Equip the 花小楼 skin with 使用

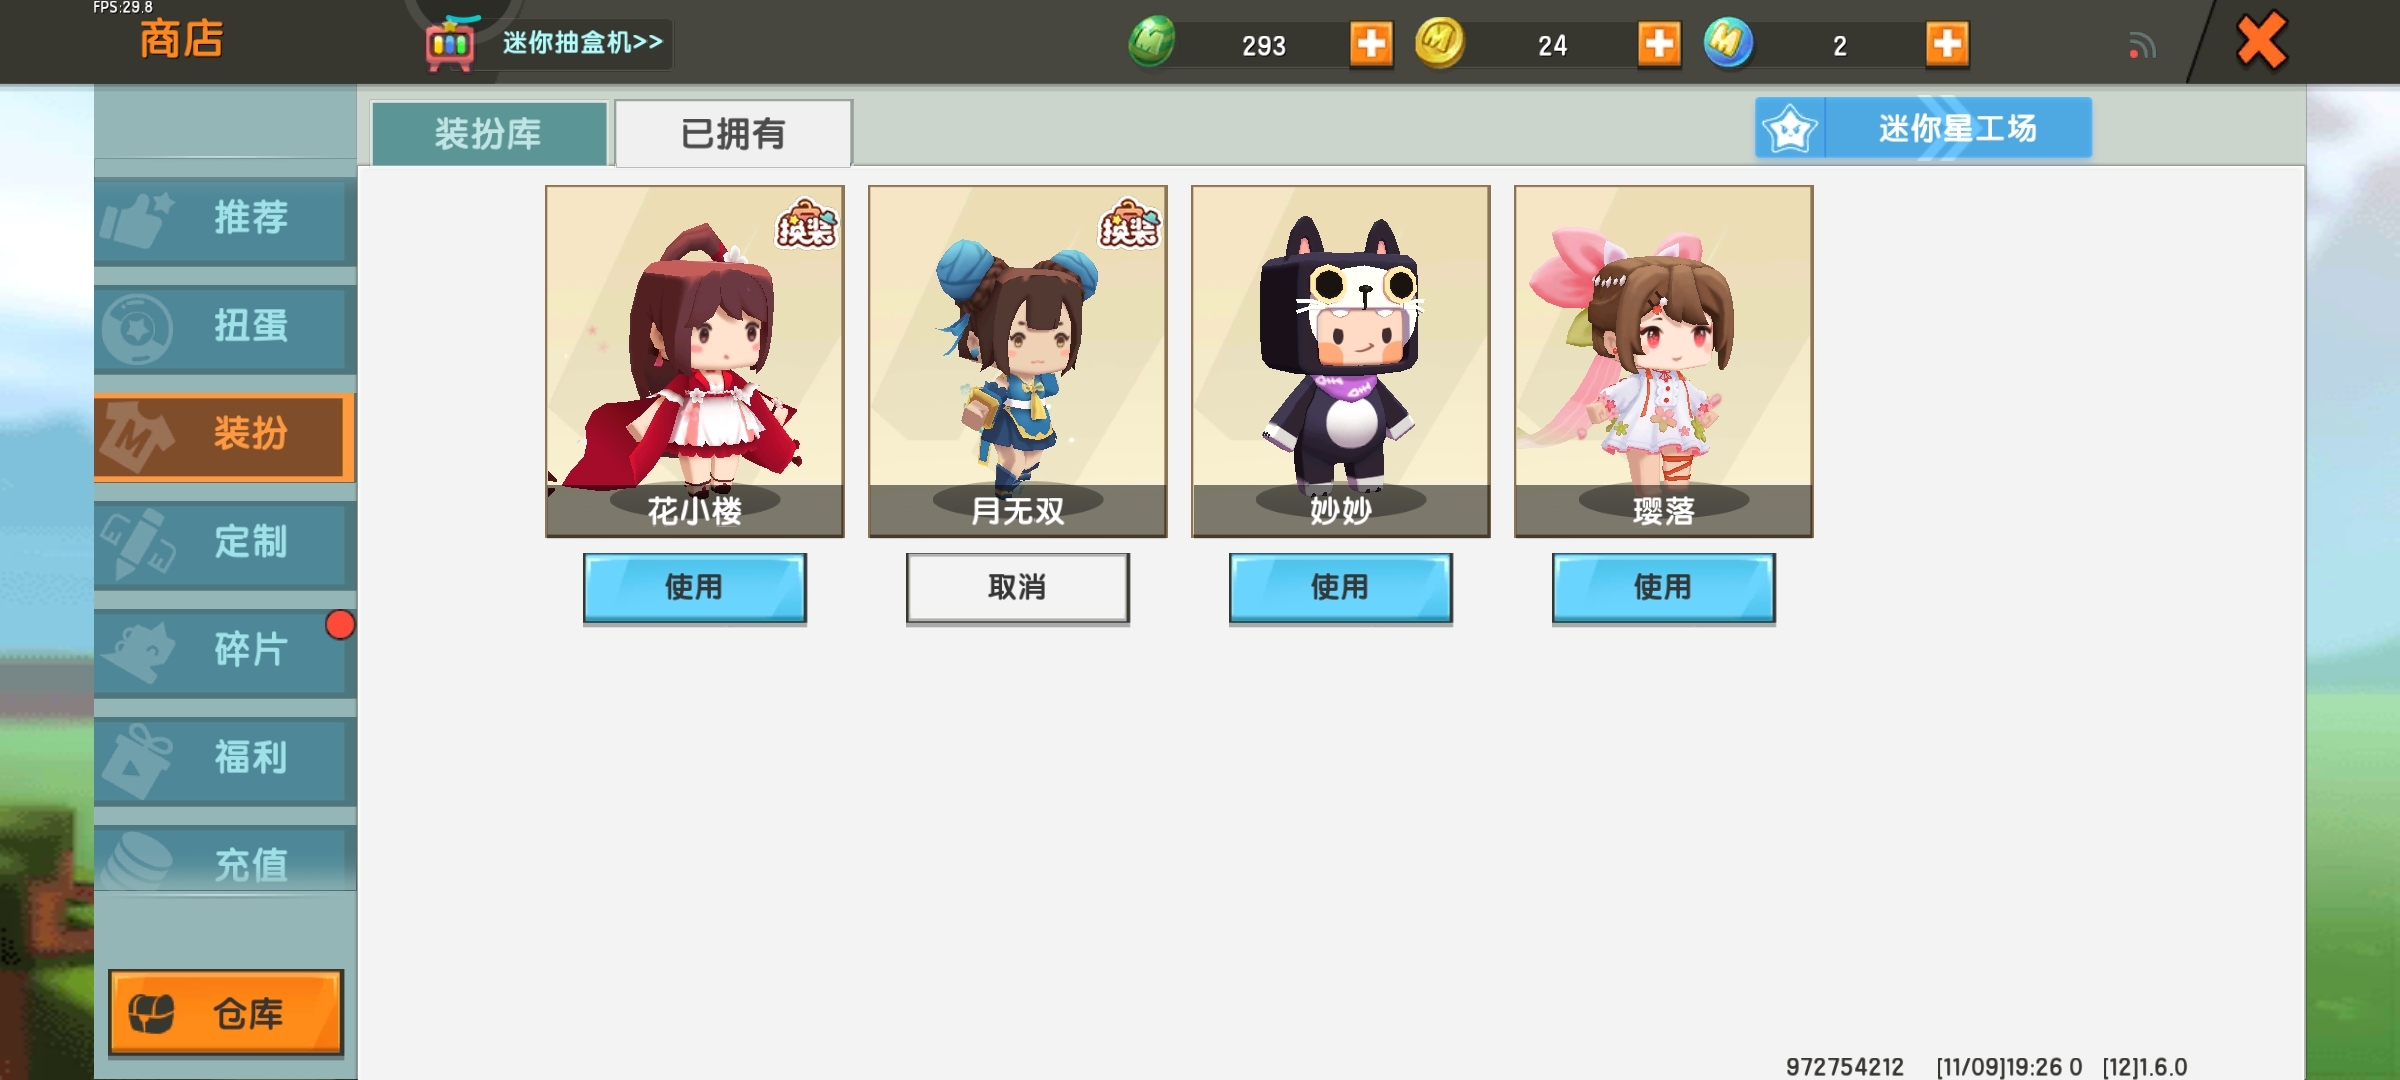pyautogui.click(x=695, y=588)
